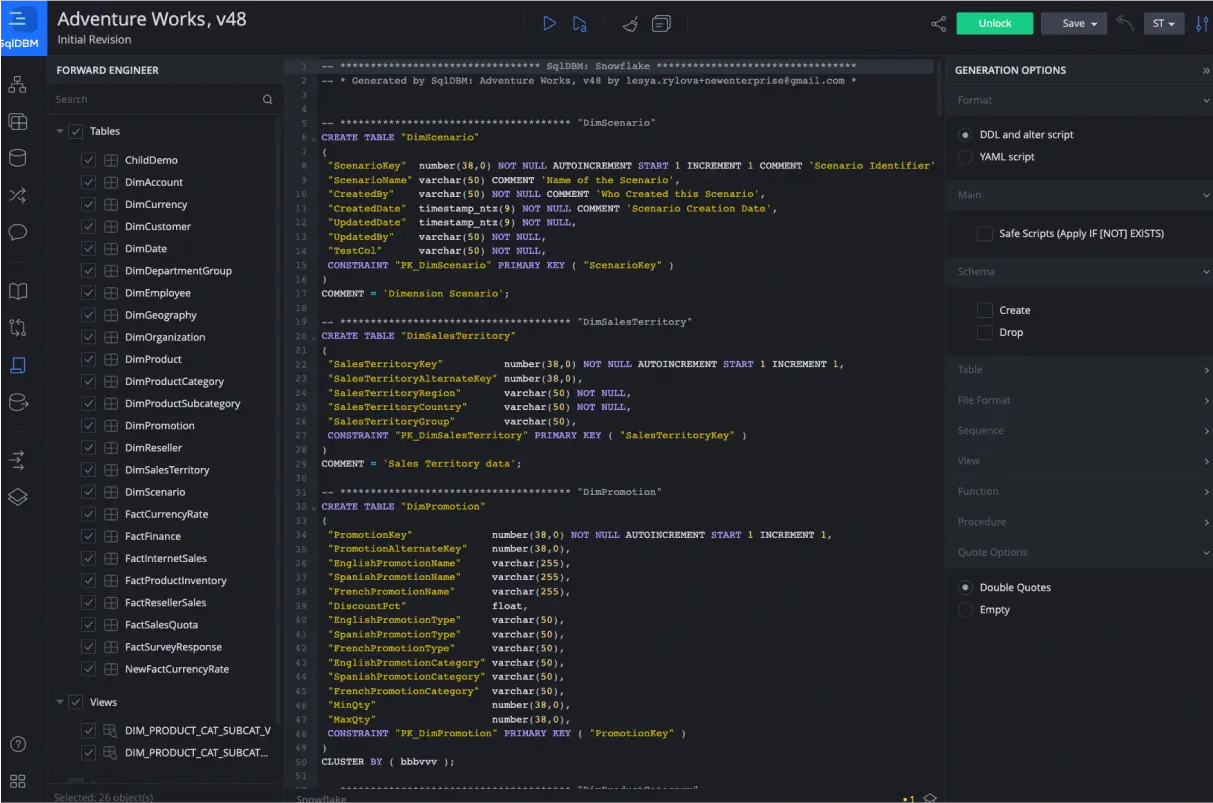Collapse the Tables tree group

coord(60,131)
